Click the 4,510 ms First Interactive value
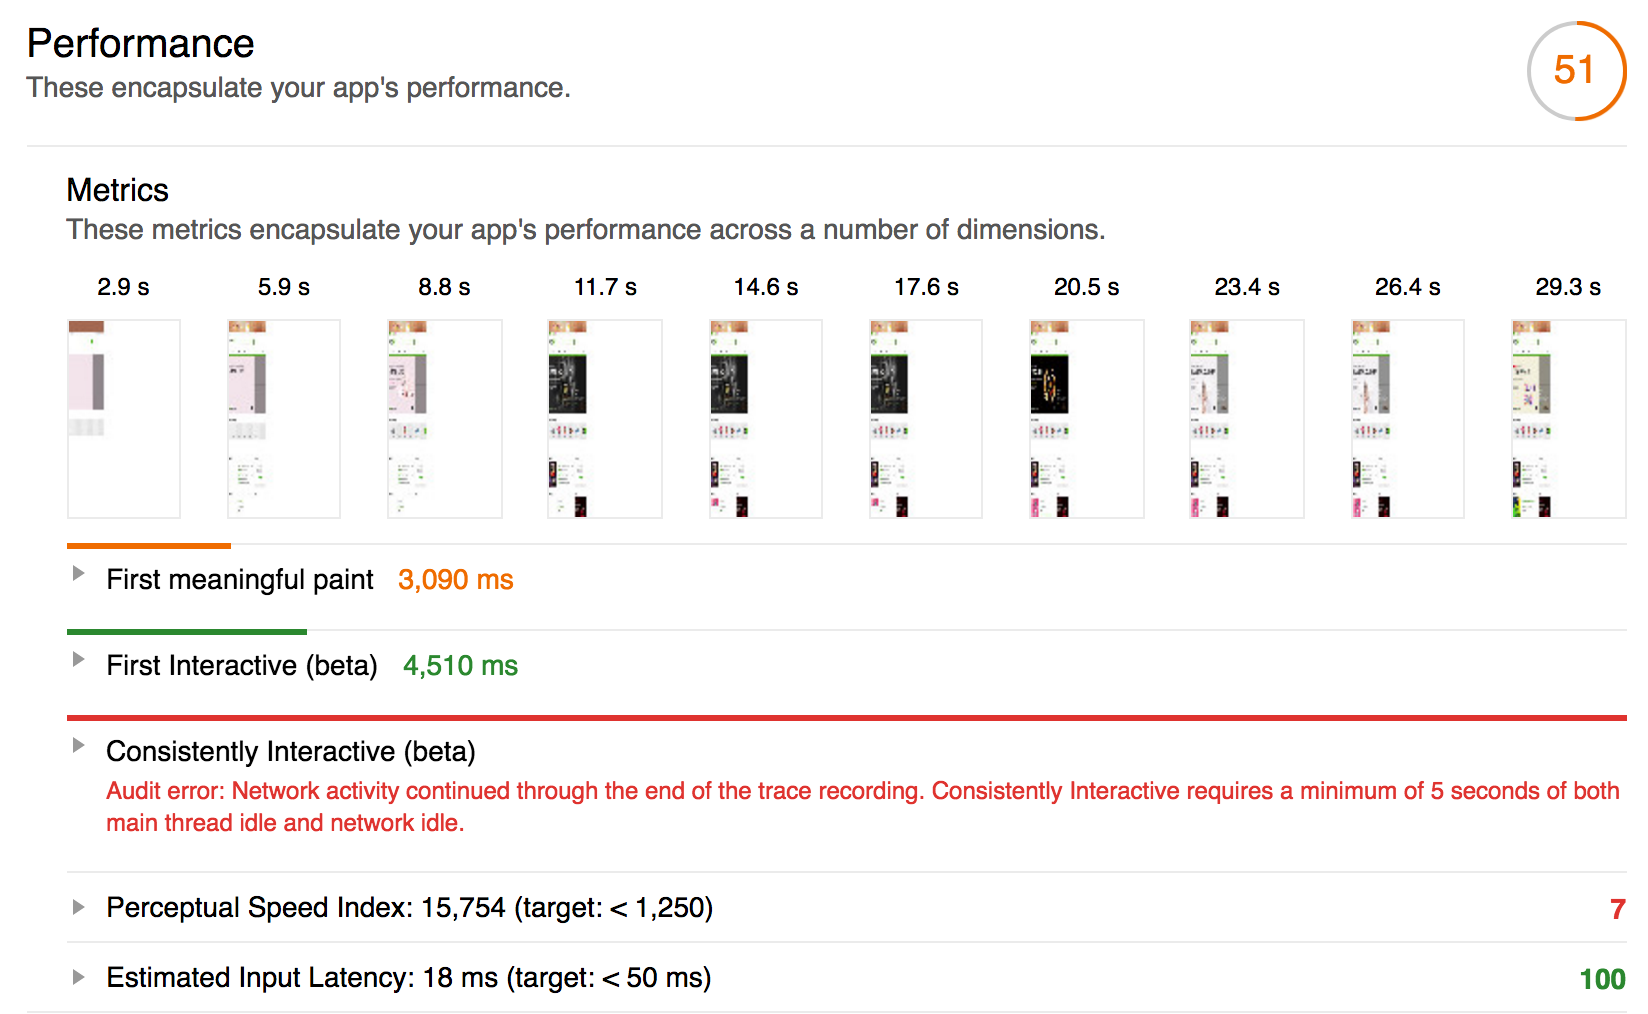 [460, 666]
